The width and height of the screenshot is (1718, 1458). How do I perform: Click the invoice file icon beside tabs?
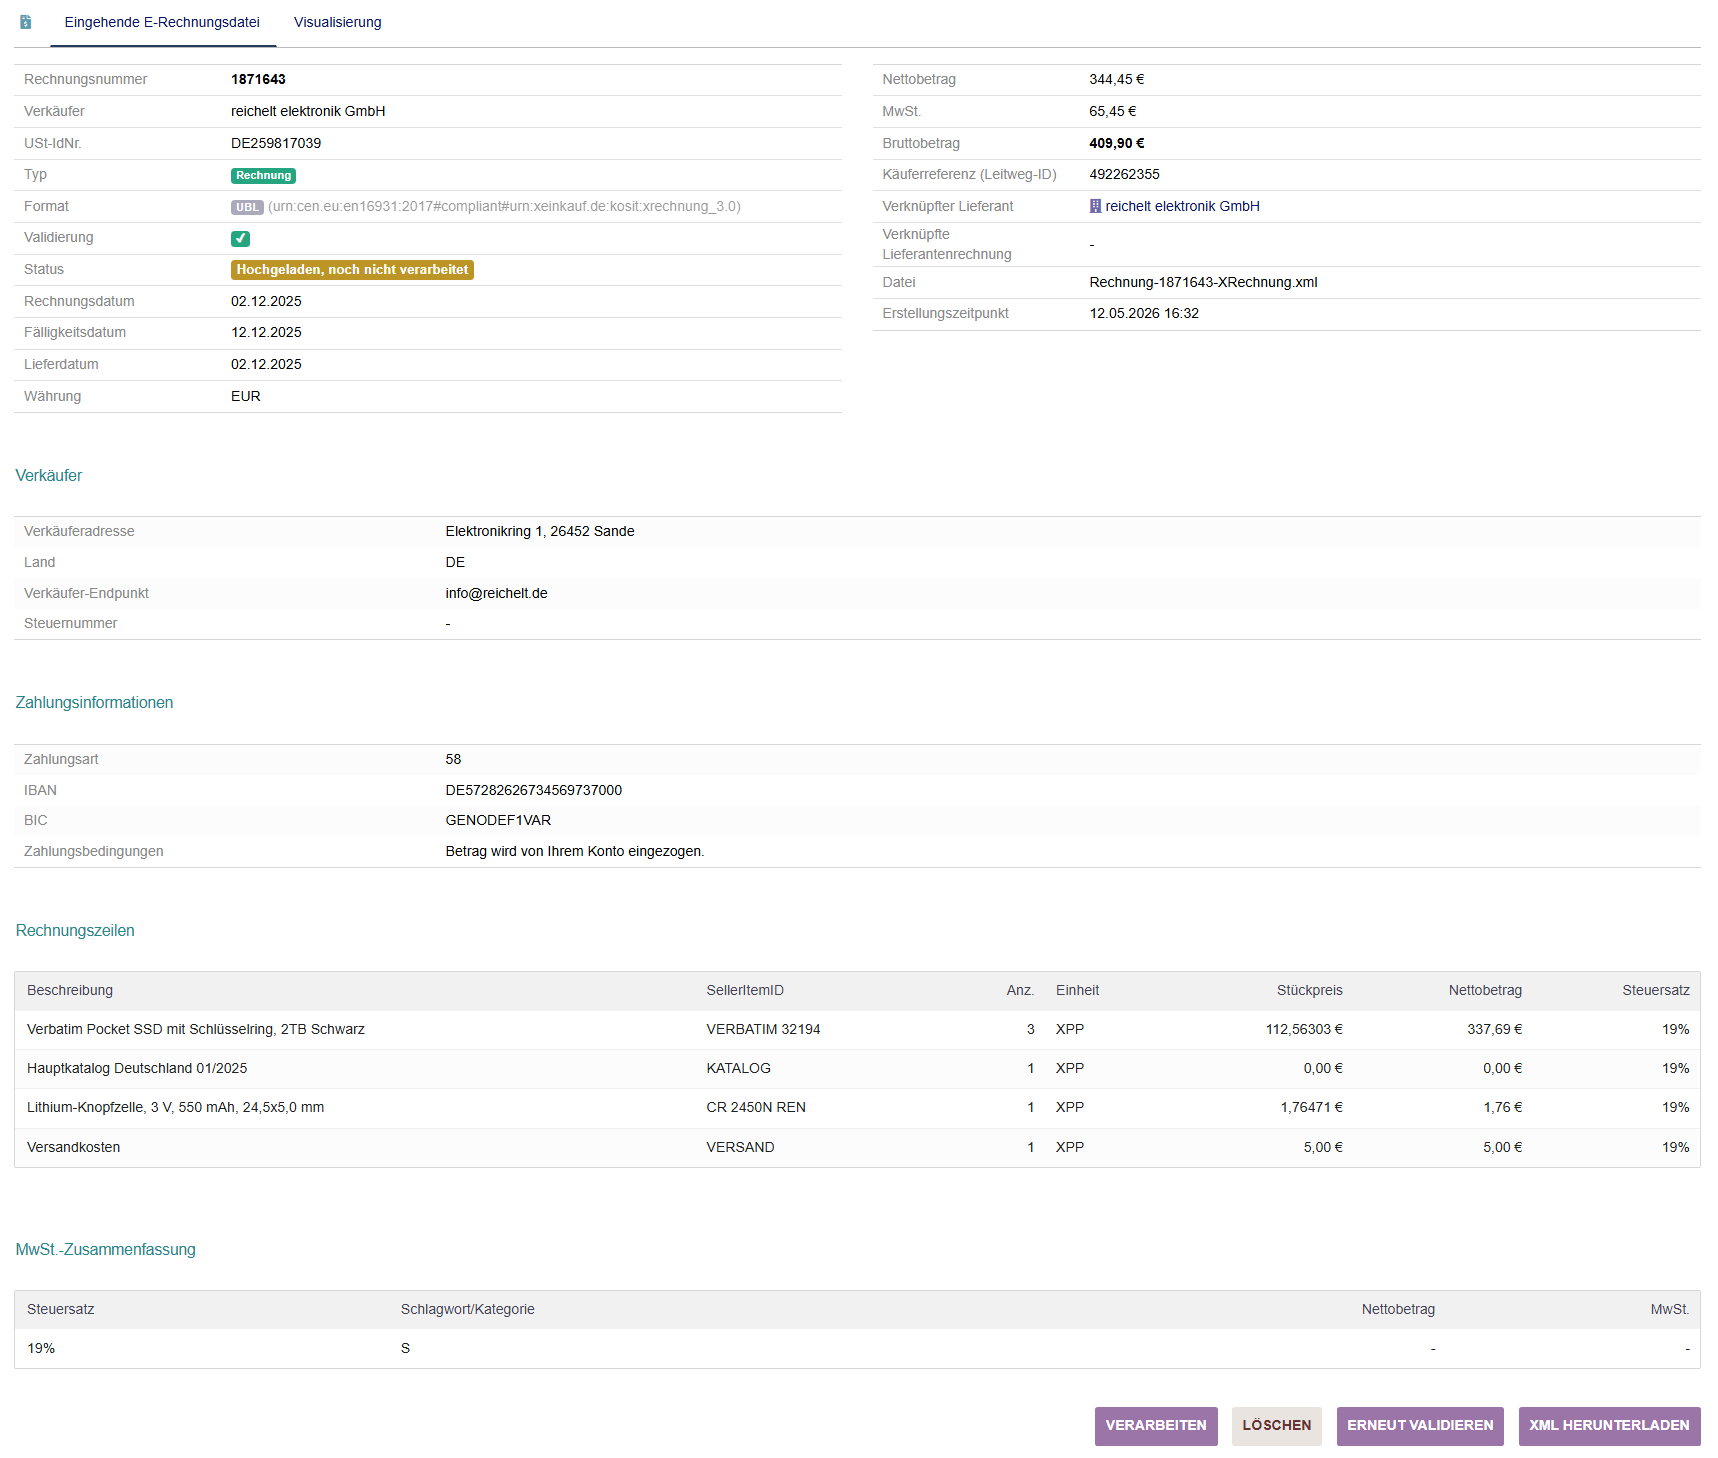pos(26,22)
